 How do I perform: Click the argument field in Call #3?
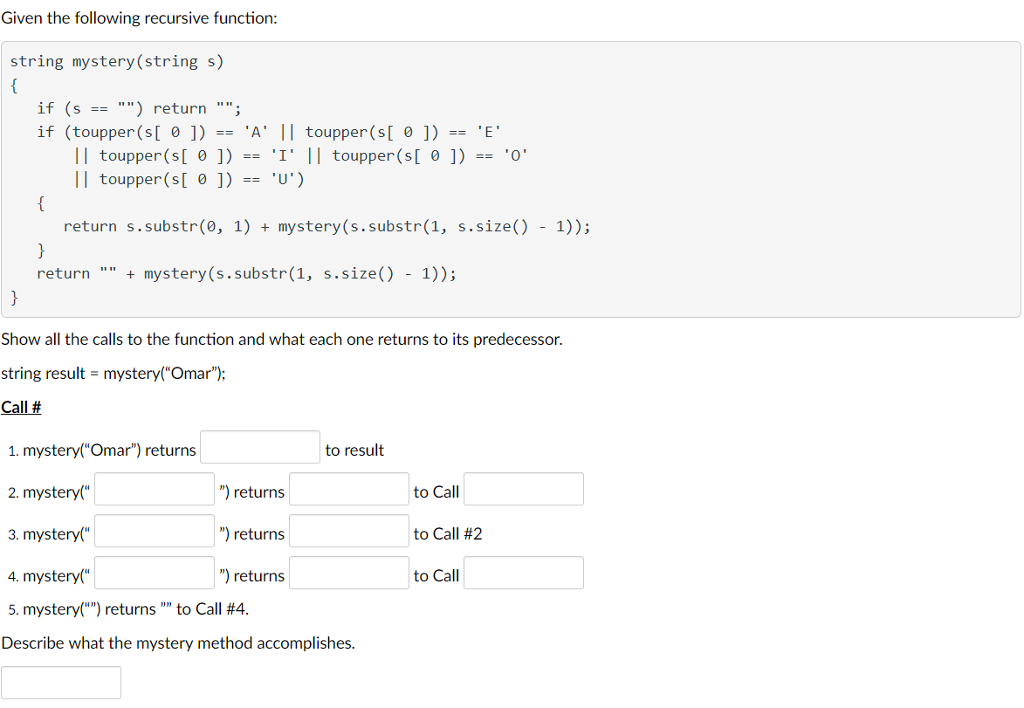[x=153, y=530]
